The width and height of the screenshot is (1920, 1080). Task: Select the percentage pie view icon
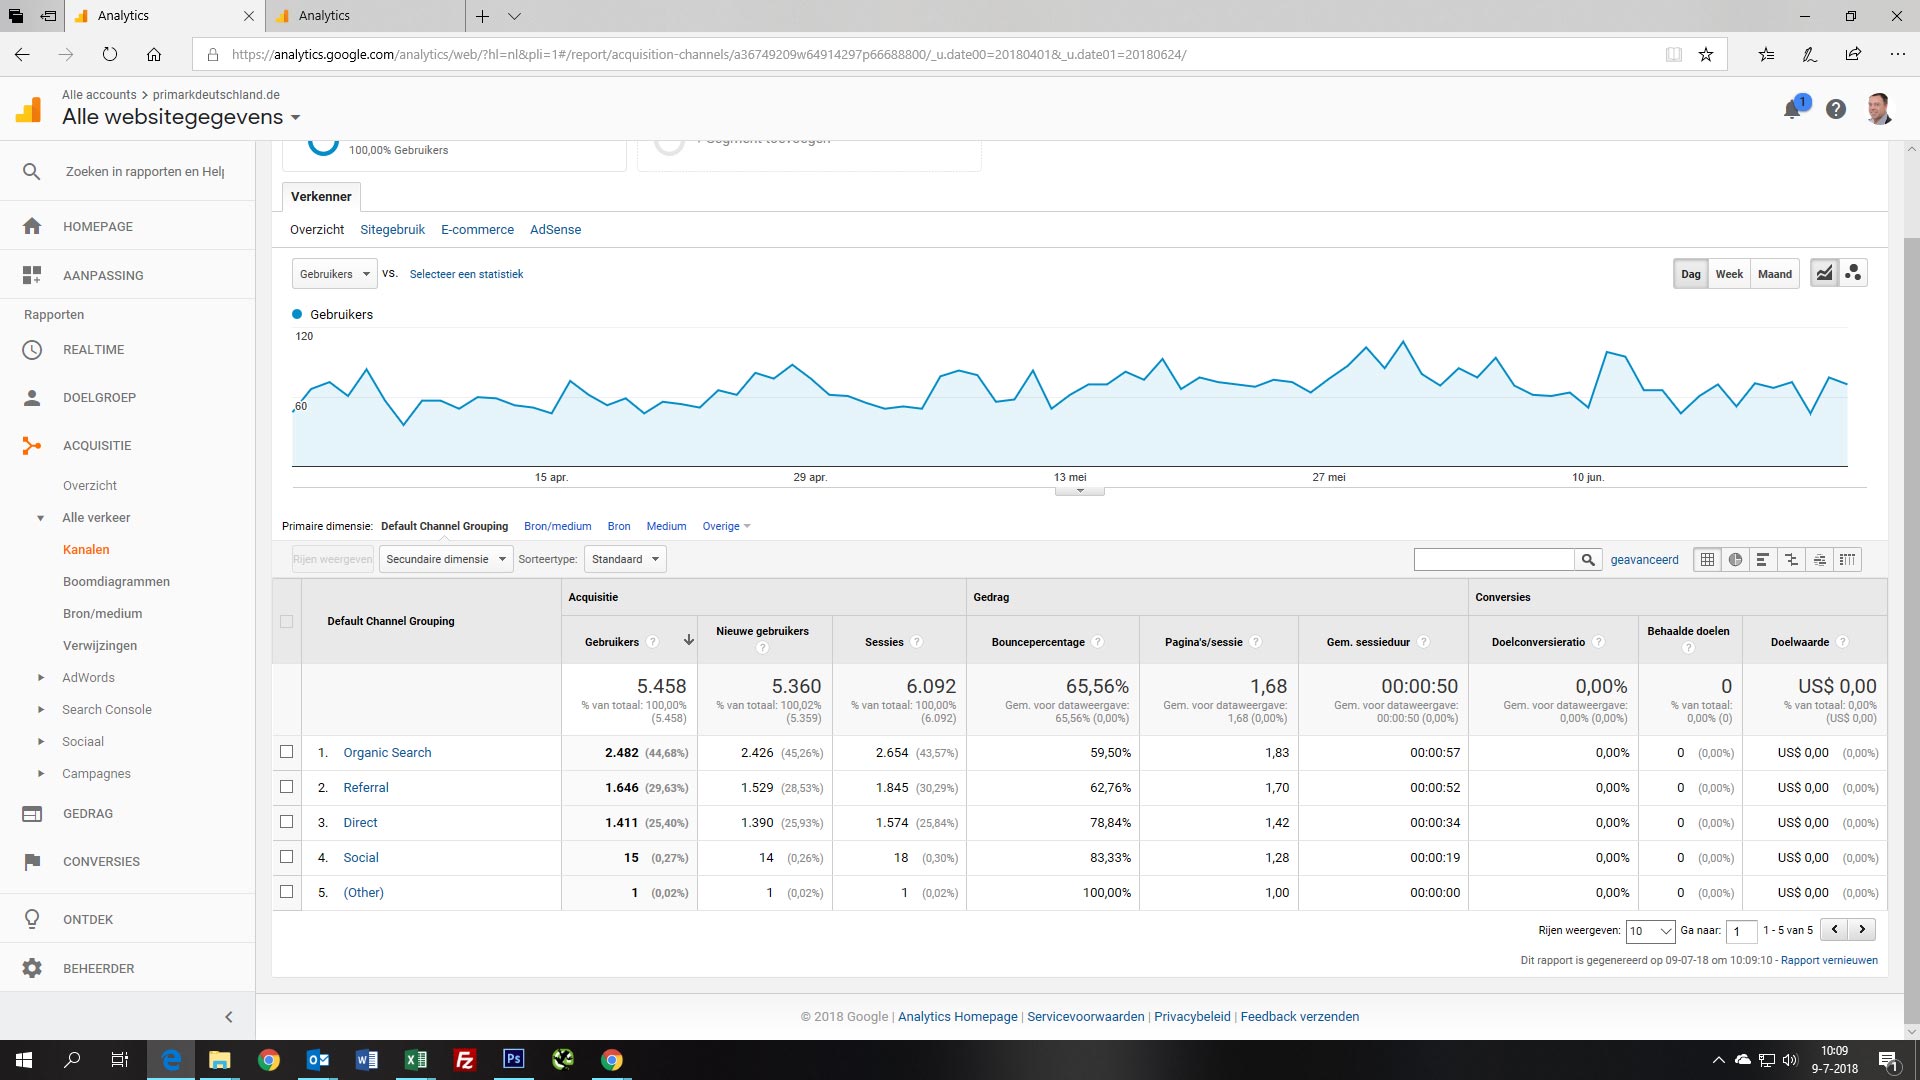tap(1735, 560)
